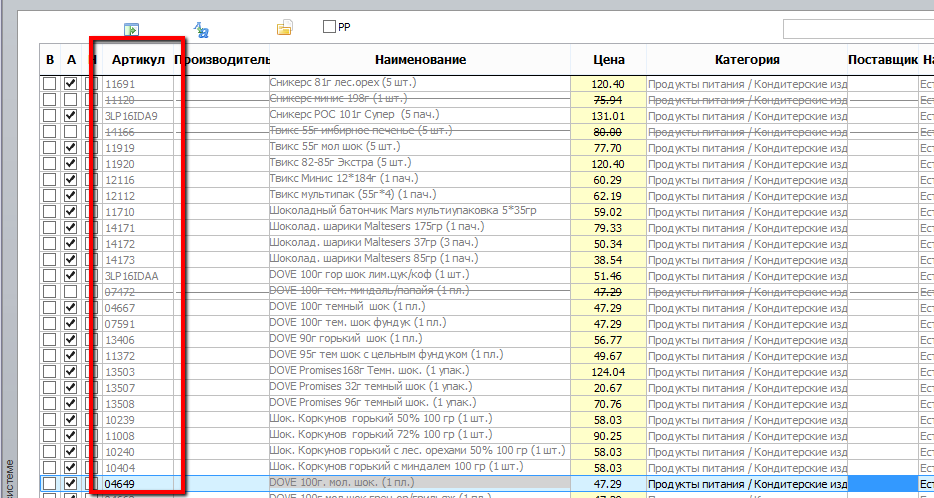Click the window icon with green arrow
Screen dimensions: 934x498
pos(131,29)
